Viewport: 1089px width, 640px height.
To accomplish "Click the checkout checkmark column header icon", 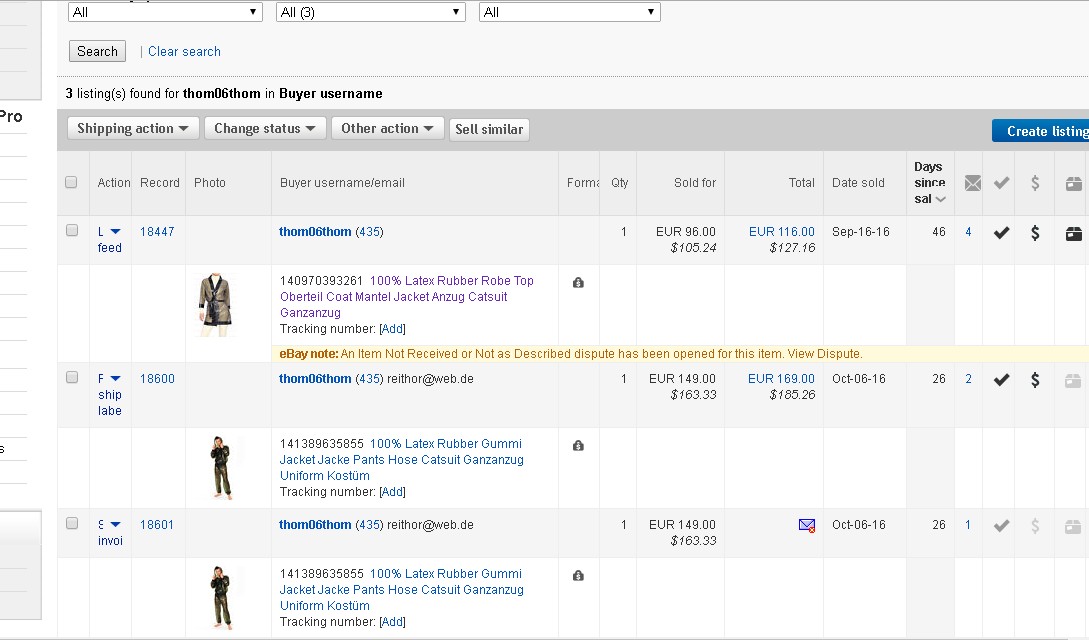I will 1001,183.
